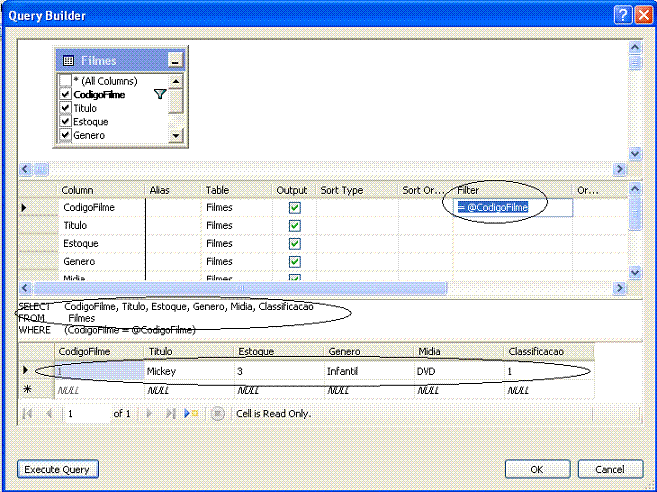This screenshot has height=492, width=657.
Task: Go to last record in results navigator
Action: coord(170,414)
